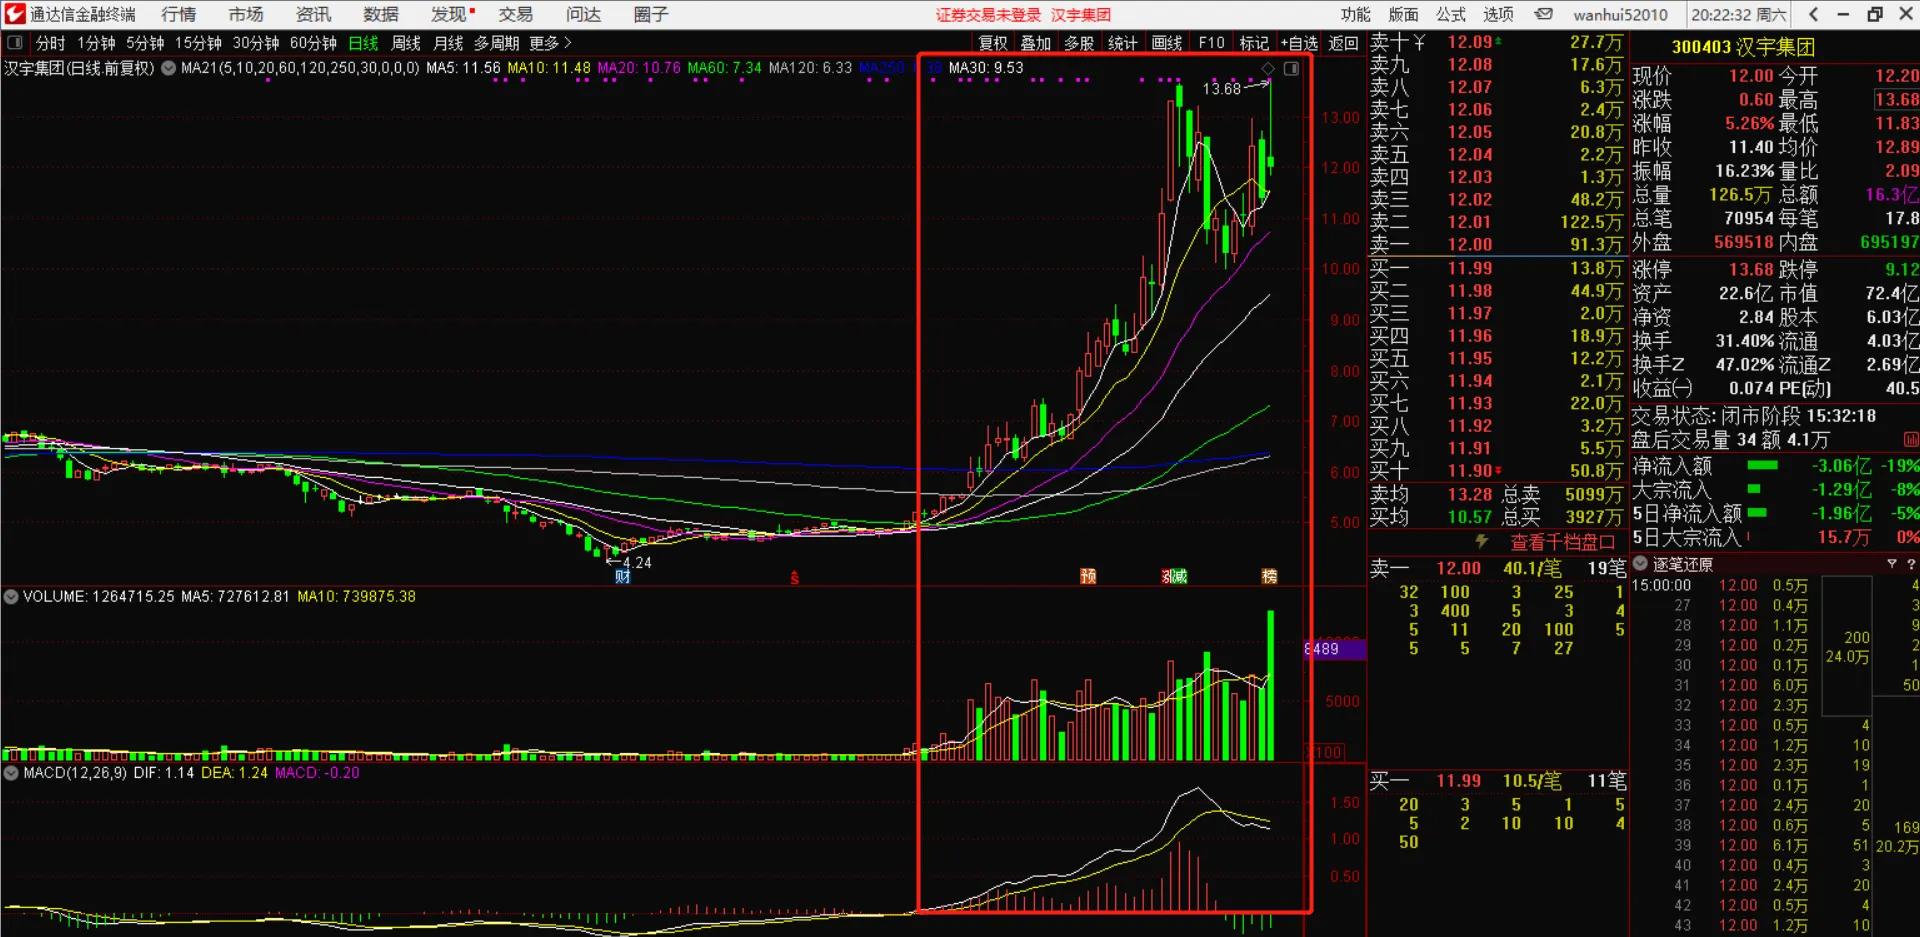
Task: Click the ¥ icon next to 卖十
Action: (x=1419, y=42)
